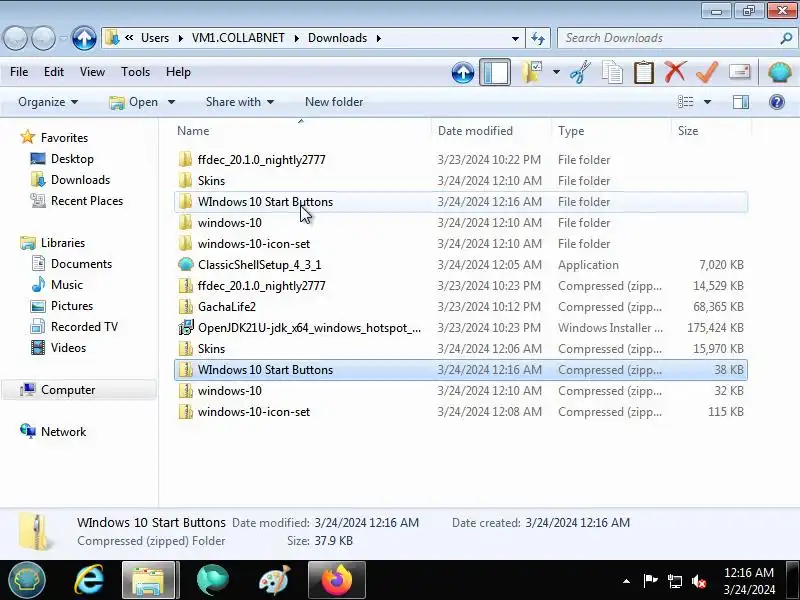The width and height of the screenshot is (800, 600).
Task: Select Network in navigation pane
Action: pos(63,432)
